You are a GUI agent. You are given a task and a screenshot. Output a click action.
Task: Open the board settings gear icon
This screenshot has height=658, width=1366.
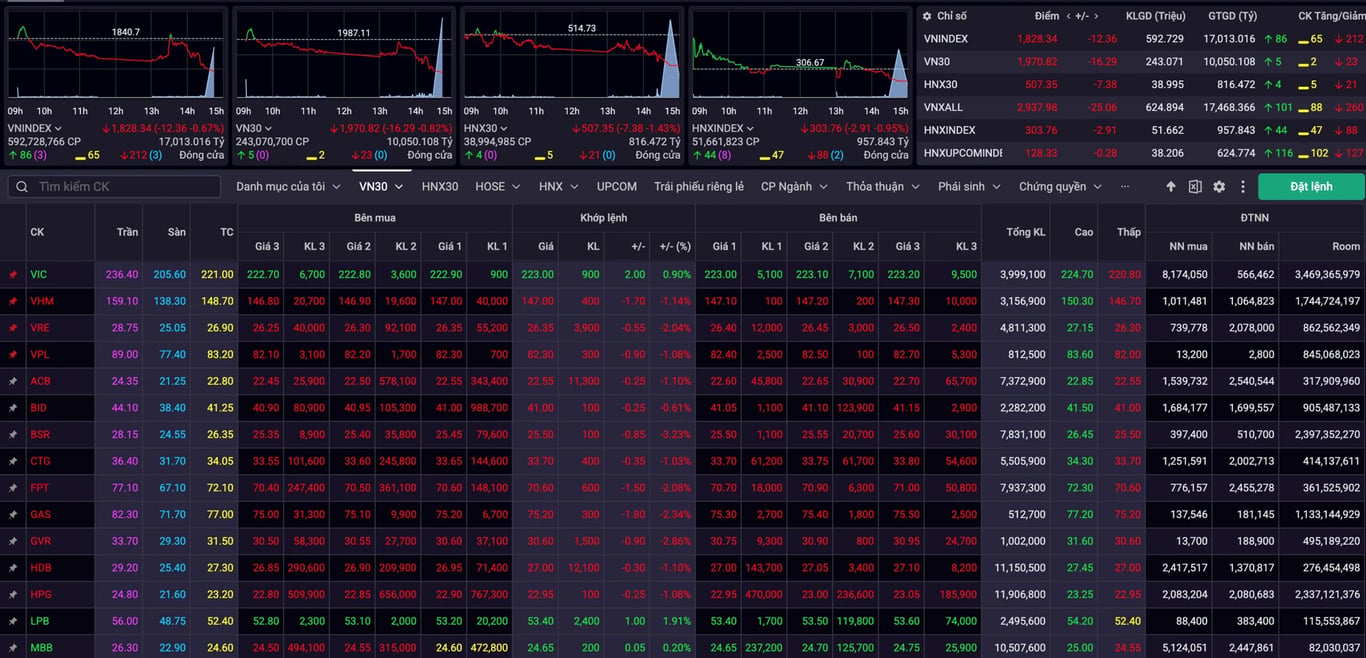pos(1219,187)
